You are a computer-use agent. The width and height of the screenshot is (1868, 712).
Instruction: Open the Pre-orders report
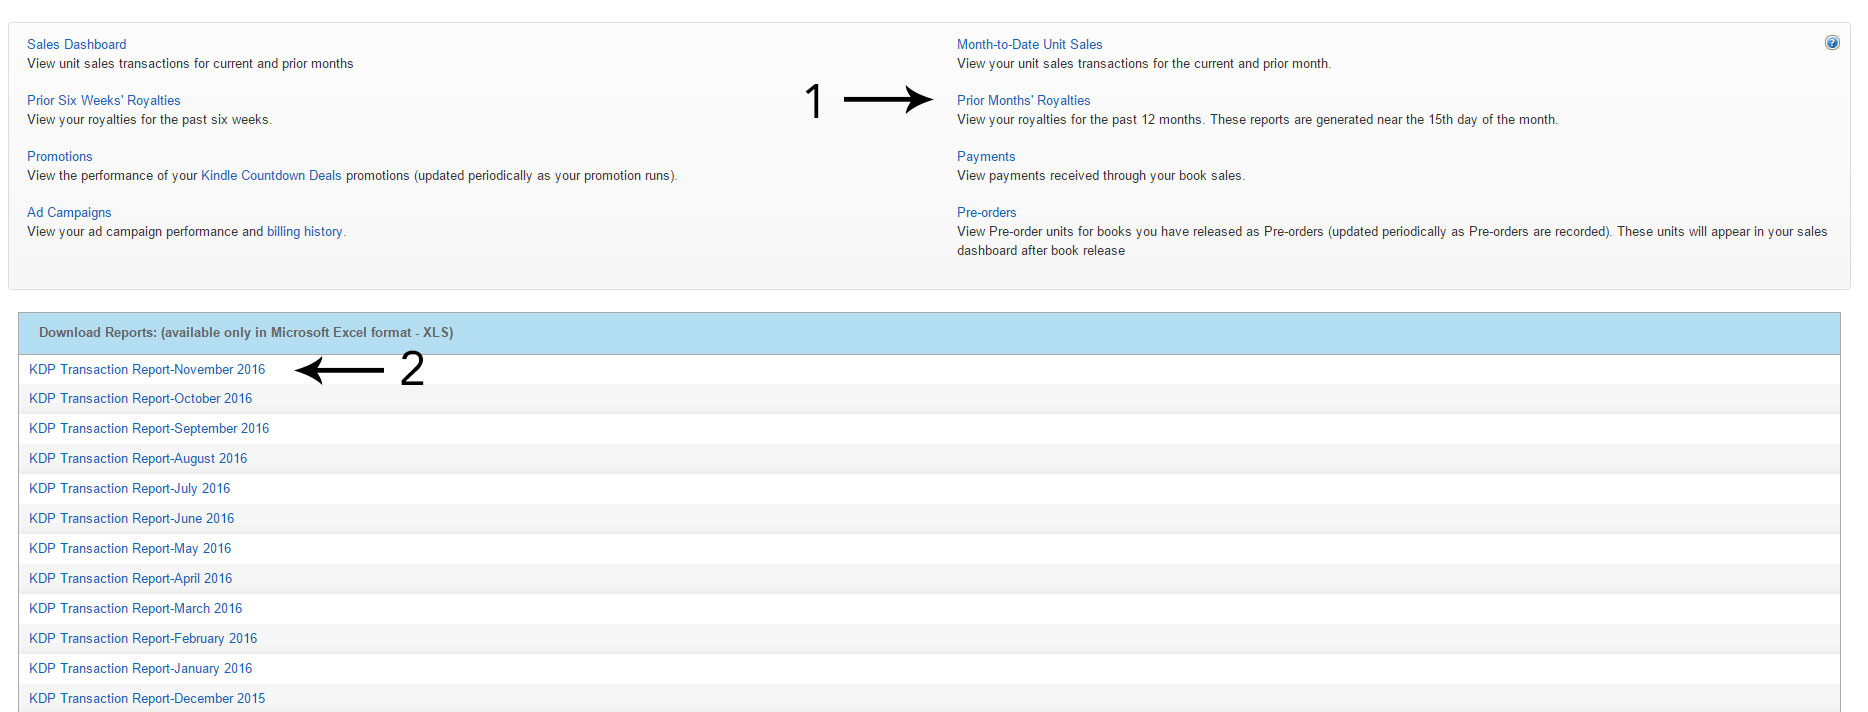pos(987,212)
